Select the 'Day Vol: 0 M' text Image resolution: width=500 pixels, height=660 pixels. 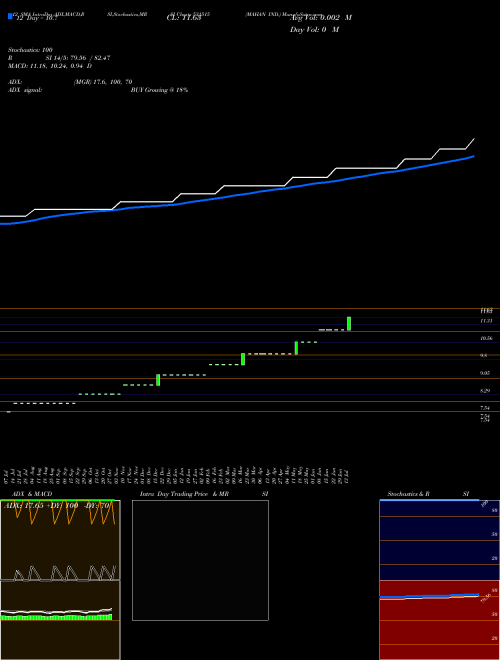click(x=314, y=30)
